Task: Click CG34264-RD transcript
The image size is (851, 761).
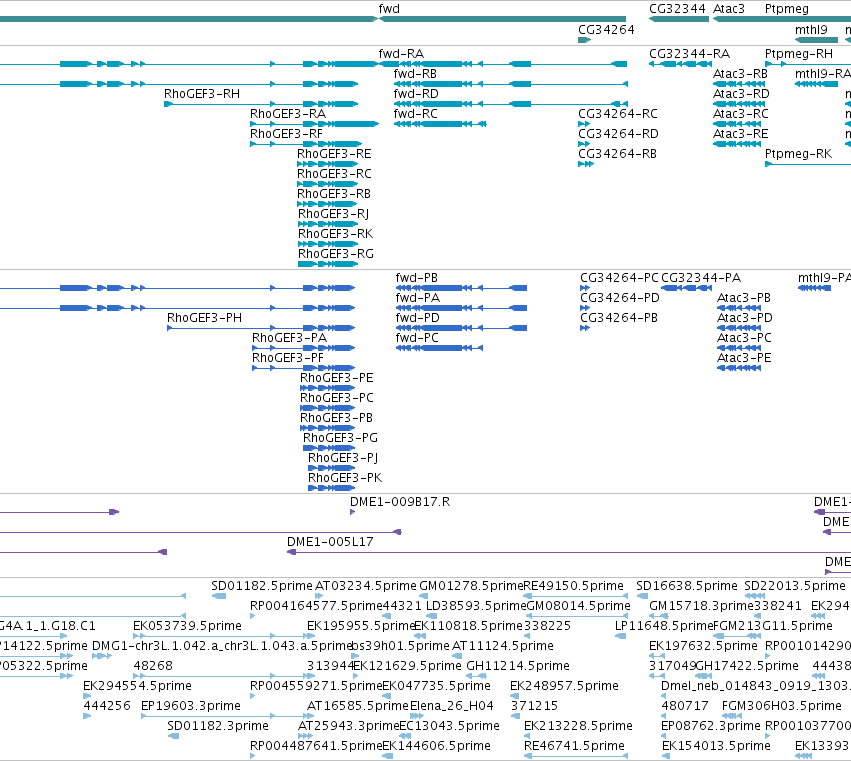Action: [618, 134]
